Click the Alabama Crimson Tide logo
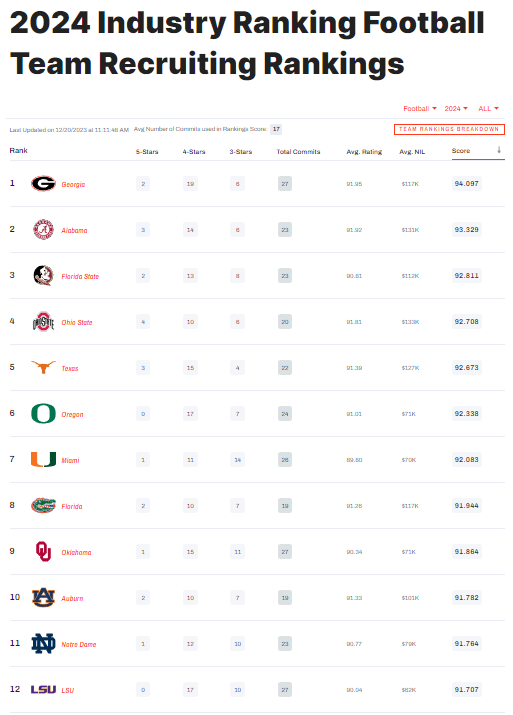This screenshot has width=513, height=715. tap(43, 229)
